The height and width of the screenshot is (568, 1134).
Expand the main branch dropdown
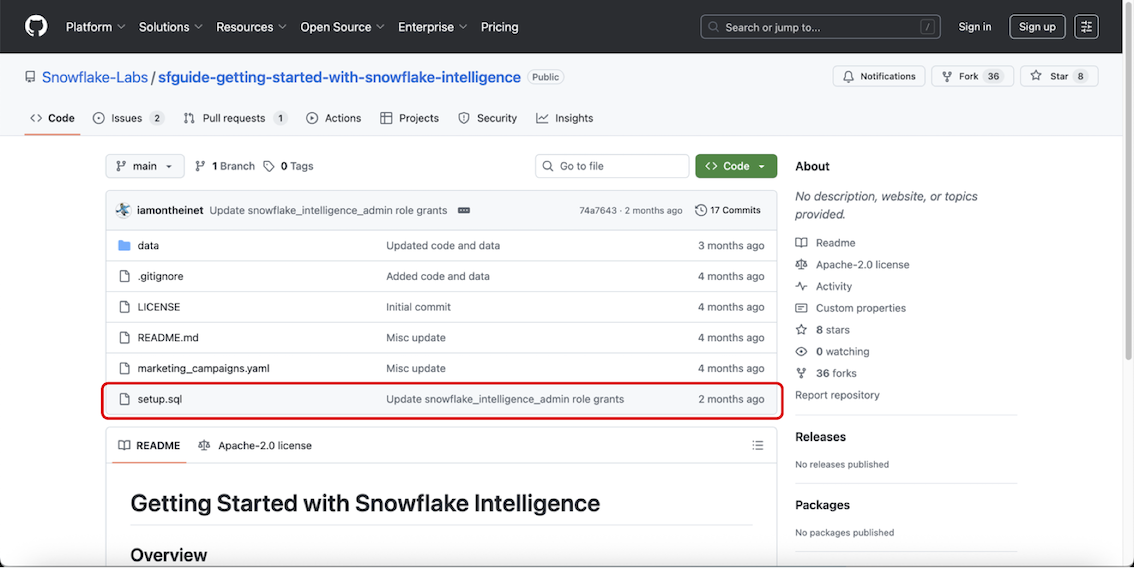click(145, 166)
